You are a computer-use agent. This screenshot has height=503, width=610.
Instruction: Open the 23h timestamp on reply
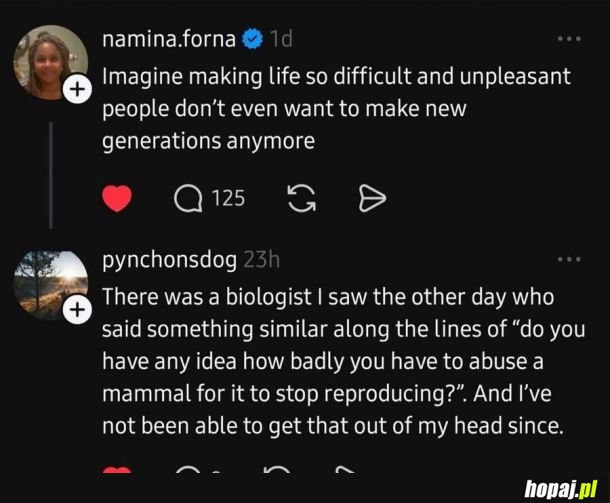pyautogui.click(x=261, y=260)
